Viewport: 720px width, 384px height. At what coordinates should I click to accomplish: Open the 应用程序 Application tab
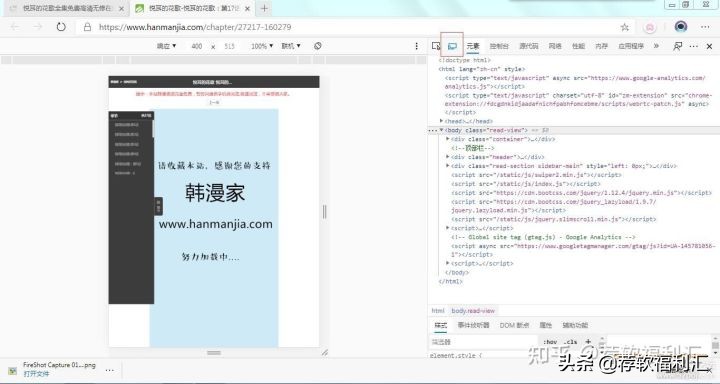(x=631, y=46)
